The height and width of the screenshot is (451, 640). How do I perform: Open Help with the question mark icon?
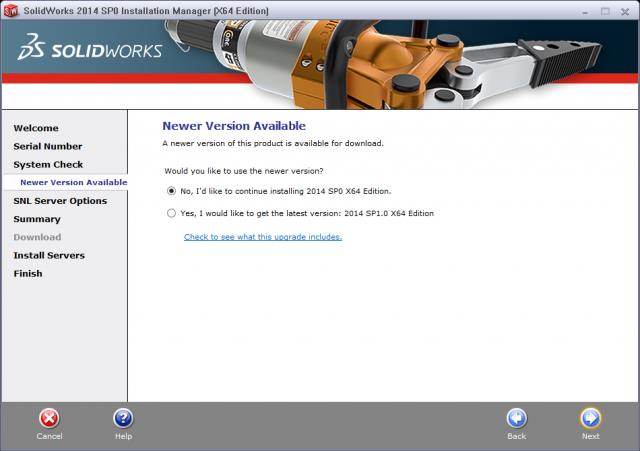[x=123, y=418]
